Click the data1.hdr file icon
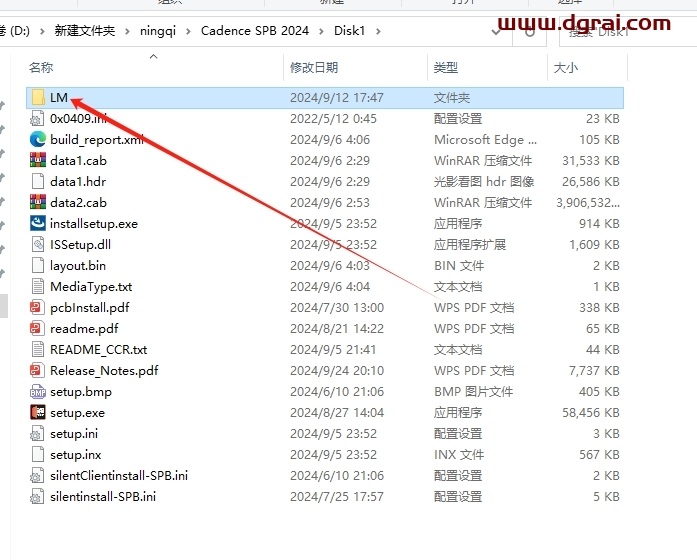The height and width of the screenshot is (560, 697). tap(38, 181)
